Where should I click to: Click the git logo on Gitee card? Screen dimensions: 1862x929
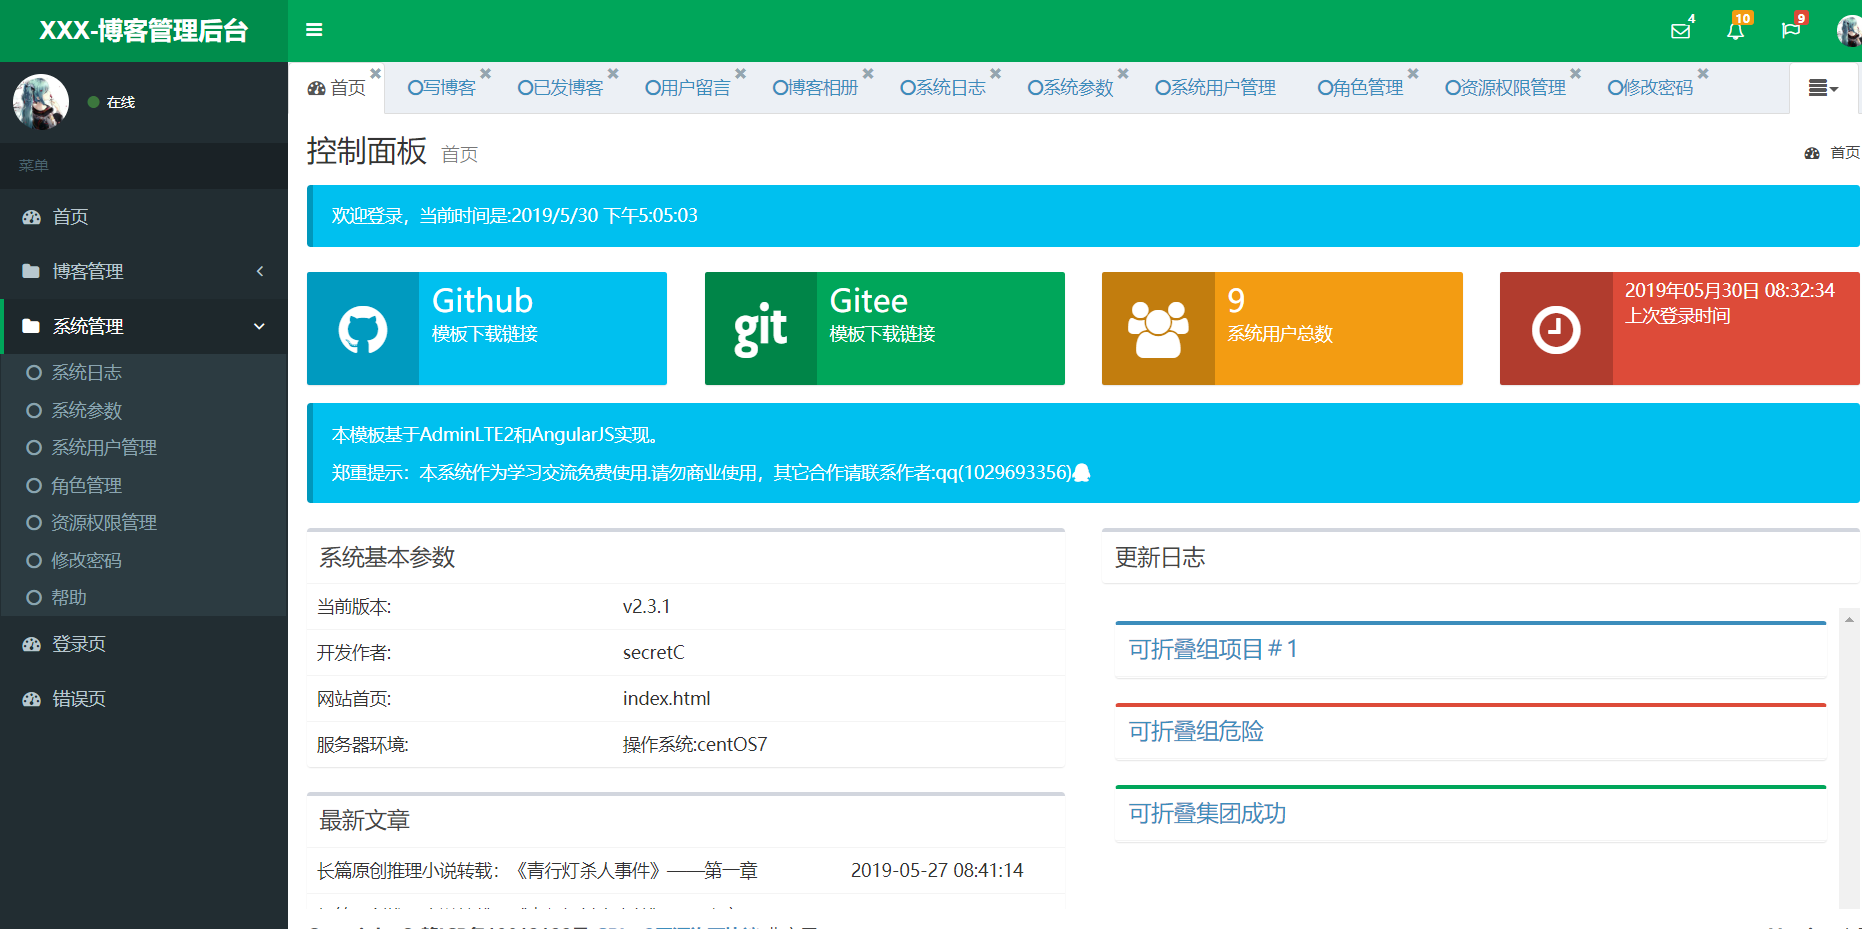760,329
